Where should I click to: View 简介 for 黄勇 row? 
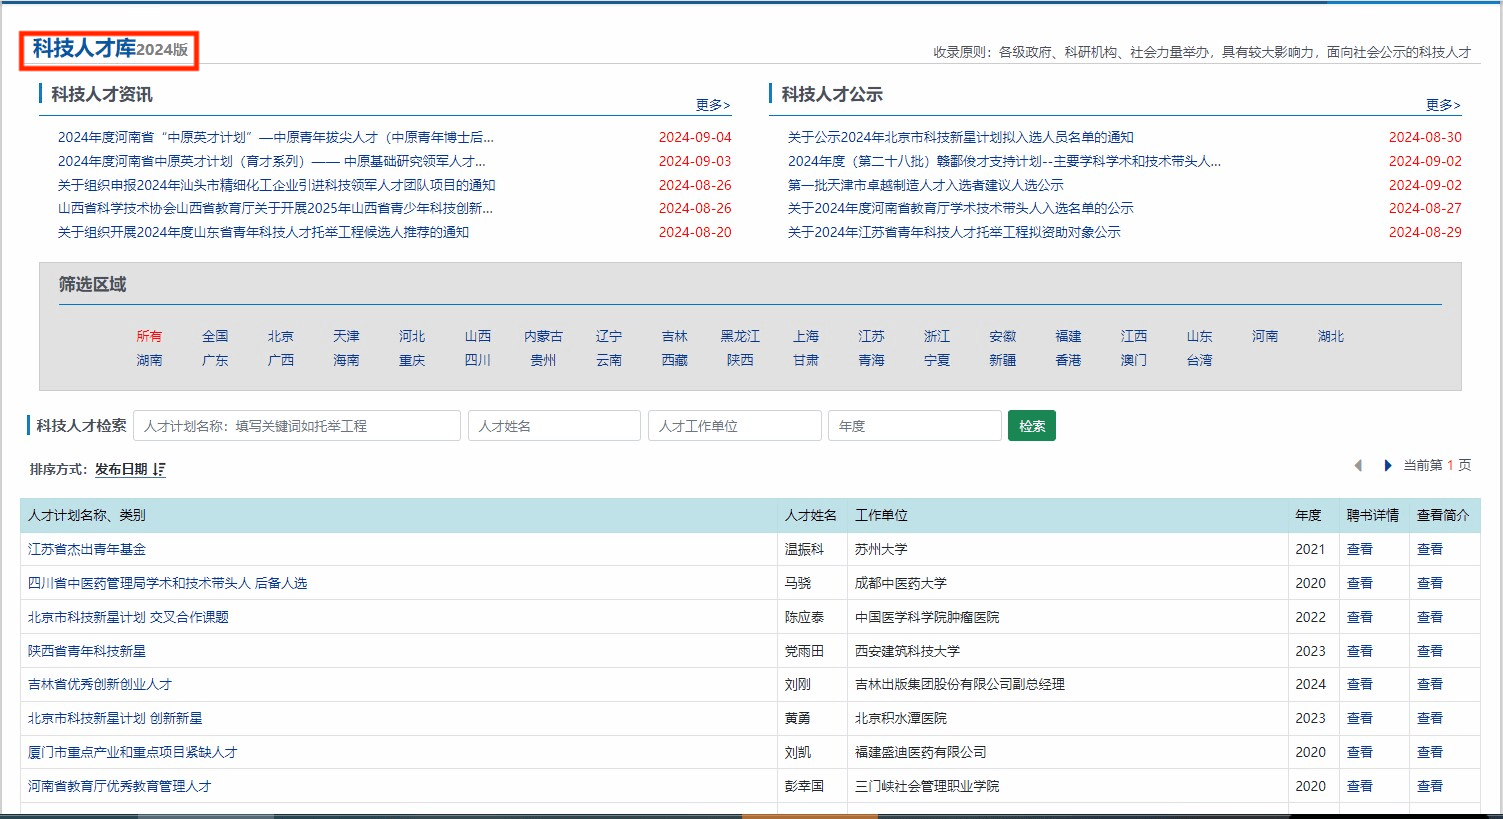[1430, 718]
